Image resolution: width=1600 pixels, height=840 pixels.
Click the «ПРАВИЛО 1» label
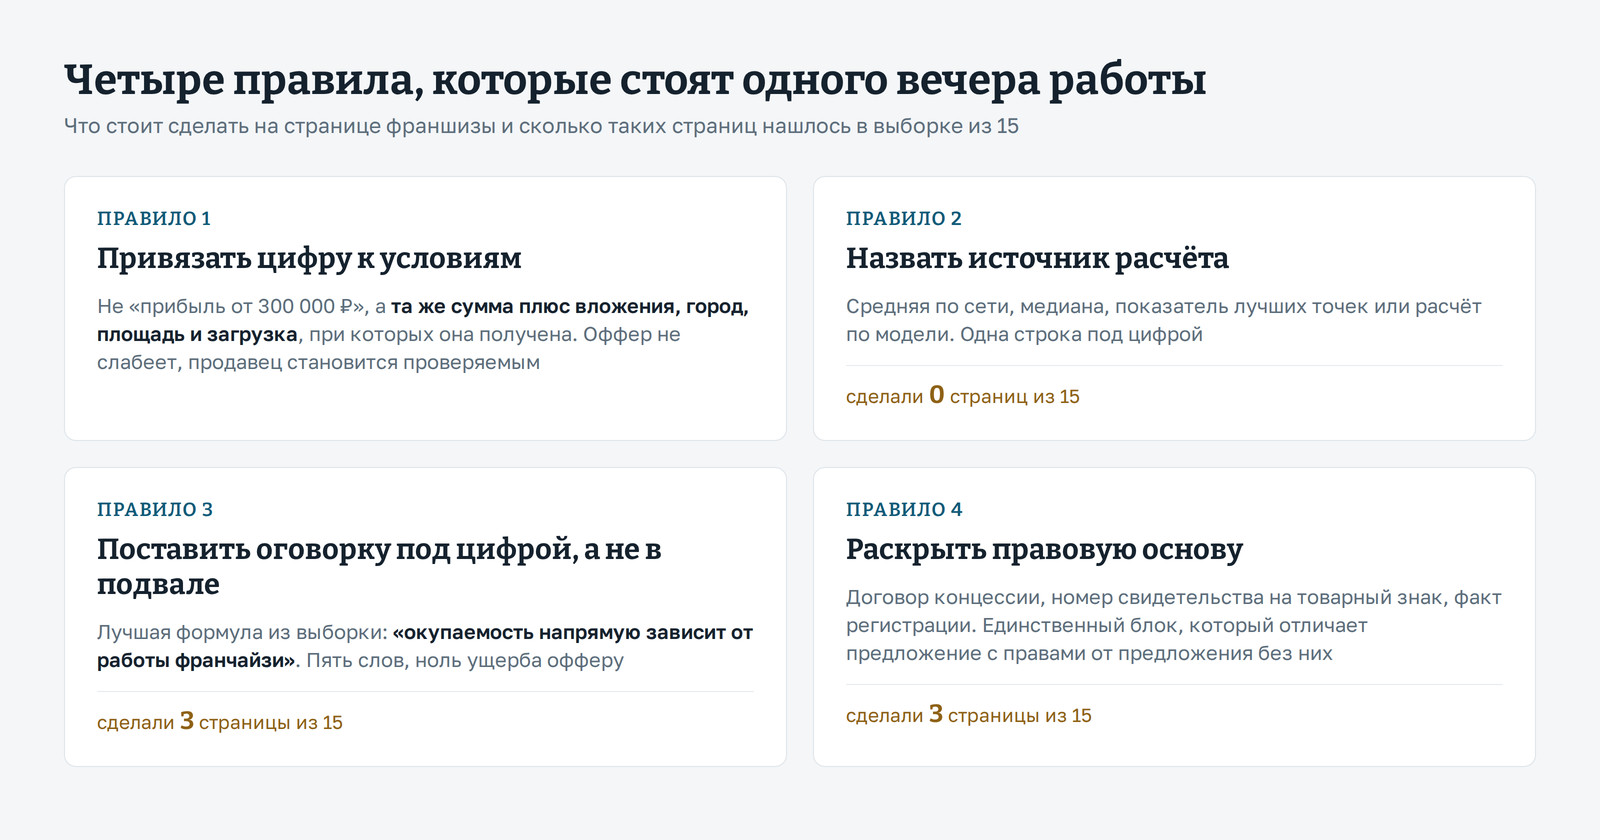tap(154, 219)
